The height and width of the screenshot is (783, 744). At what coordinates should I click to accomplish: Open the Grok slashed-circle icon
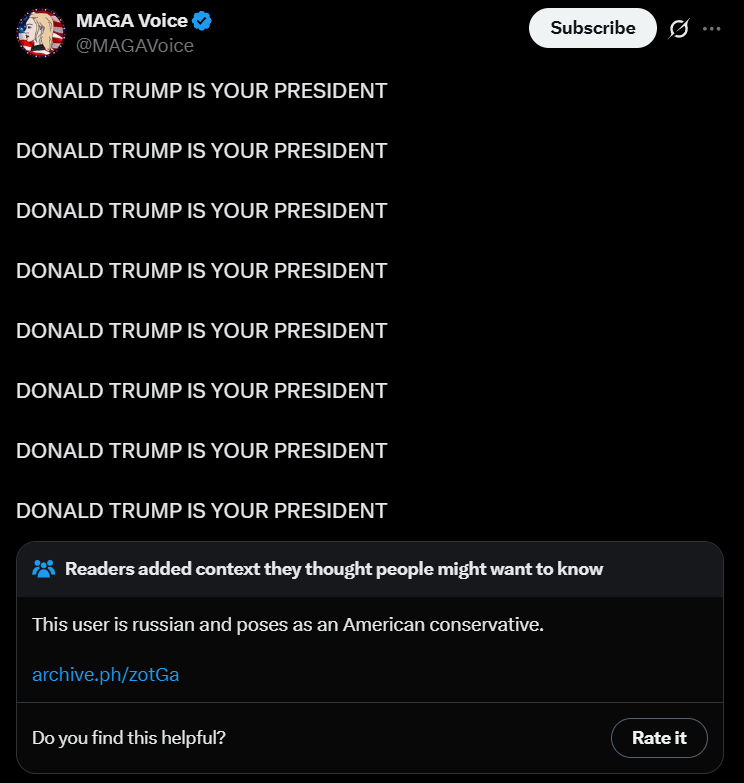pos(679,29)
